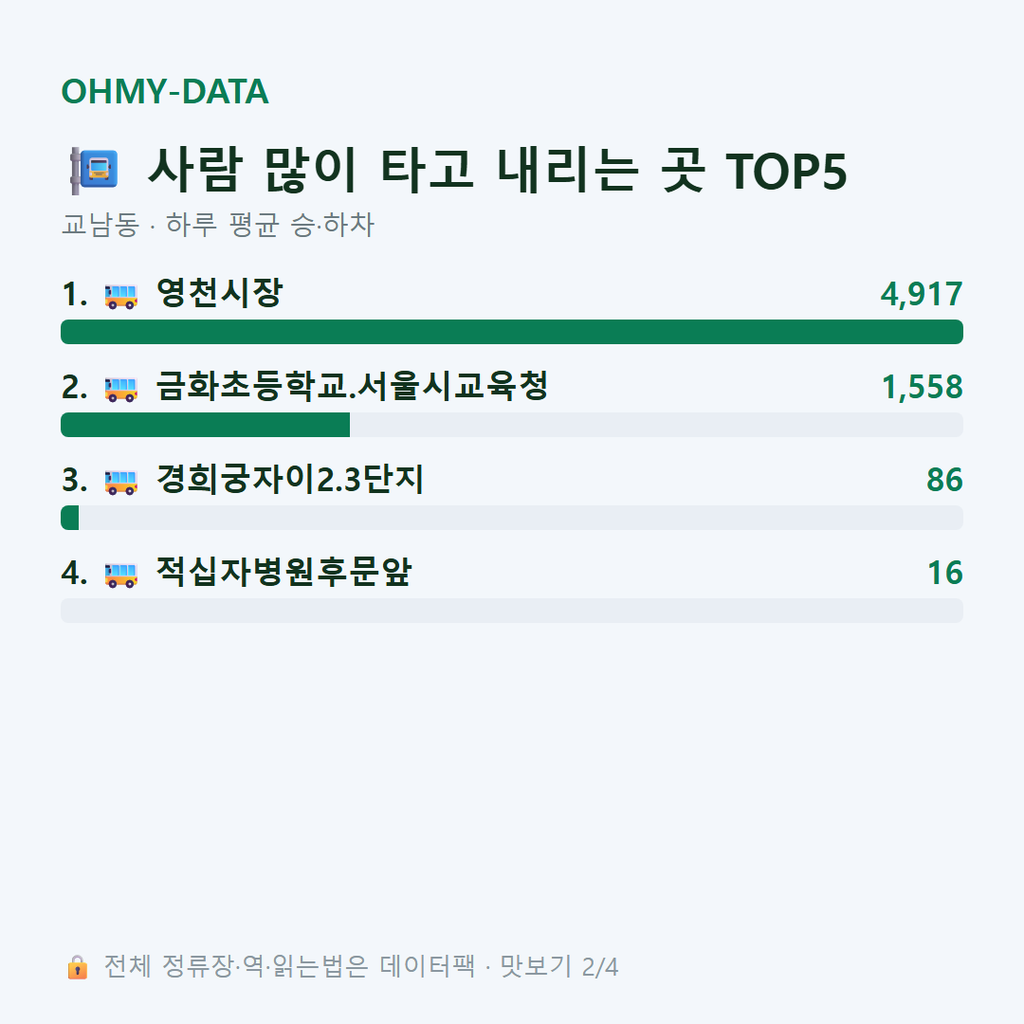Click the bus icon beside 적십자병원후문앞
The height and width of the screenshot is (1024, 1024).
point(121,574)
